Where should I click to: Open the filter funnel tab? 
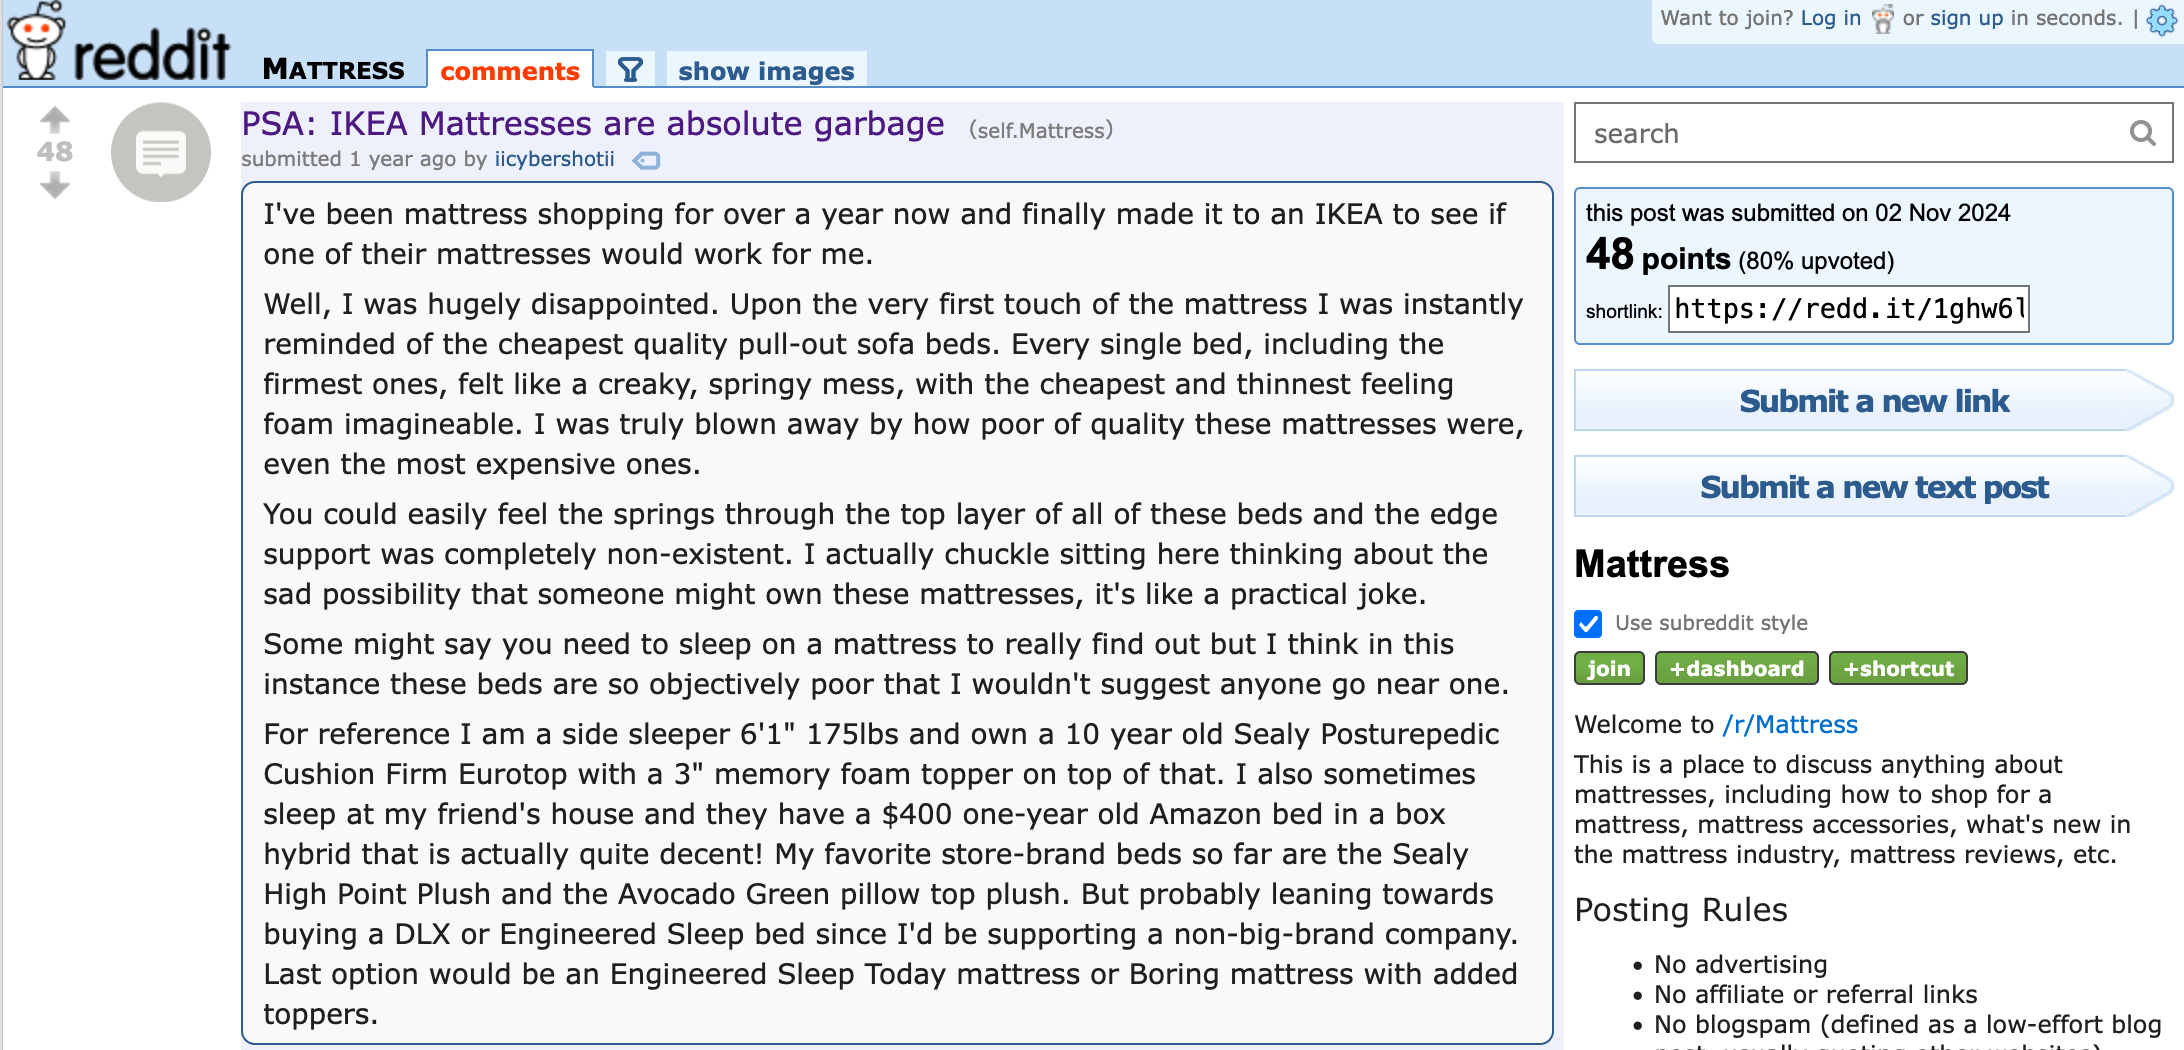coord(630,70)
